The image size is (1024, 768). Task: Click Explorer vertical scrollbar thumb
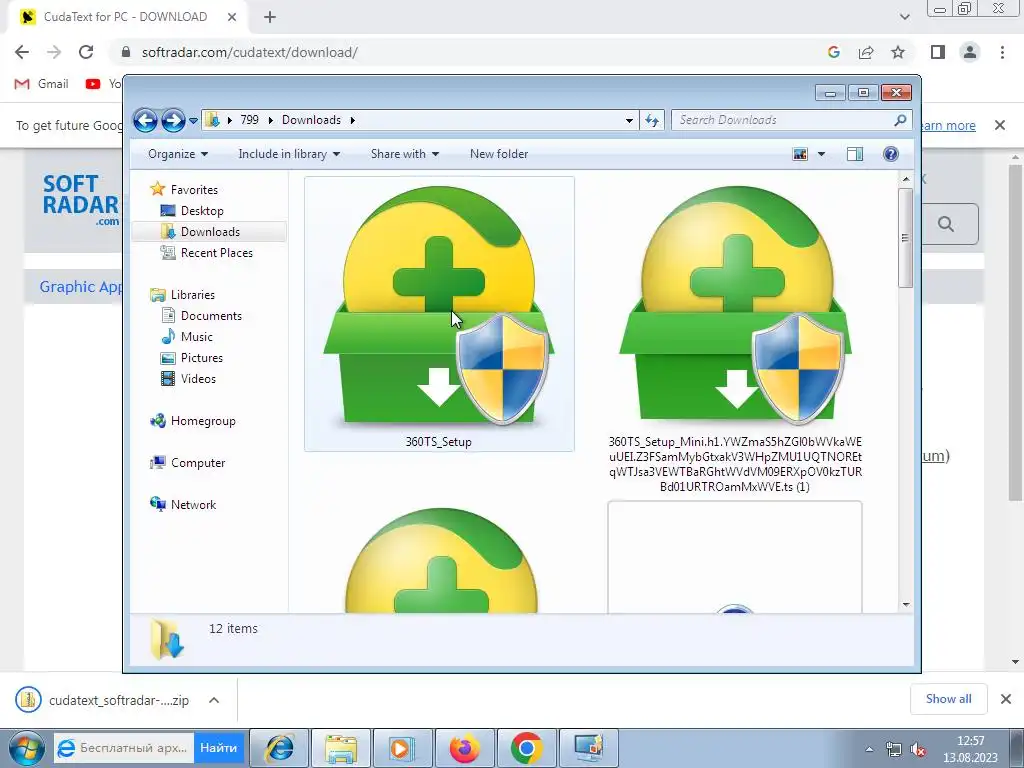(905, 238)
